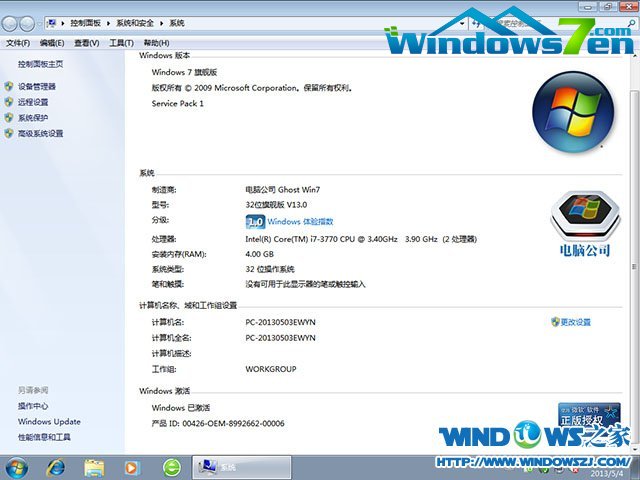Click 系统和安全 in the breadcrumb
Screen dimensions: 640x480
tap(135, 23)
